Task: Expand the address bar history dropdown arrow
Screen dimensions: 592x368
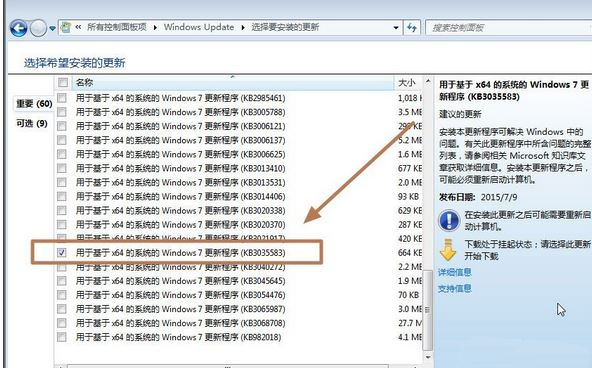Action: (395, 28)
